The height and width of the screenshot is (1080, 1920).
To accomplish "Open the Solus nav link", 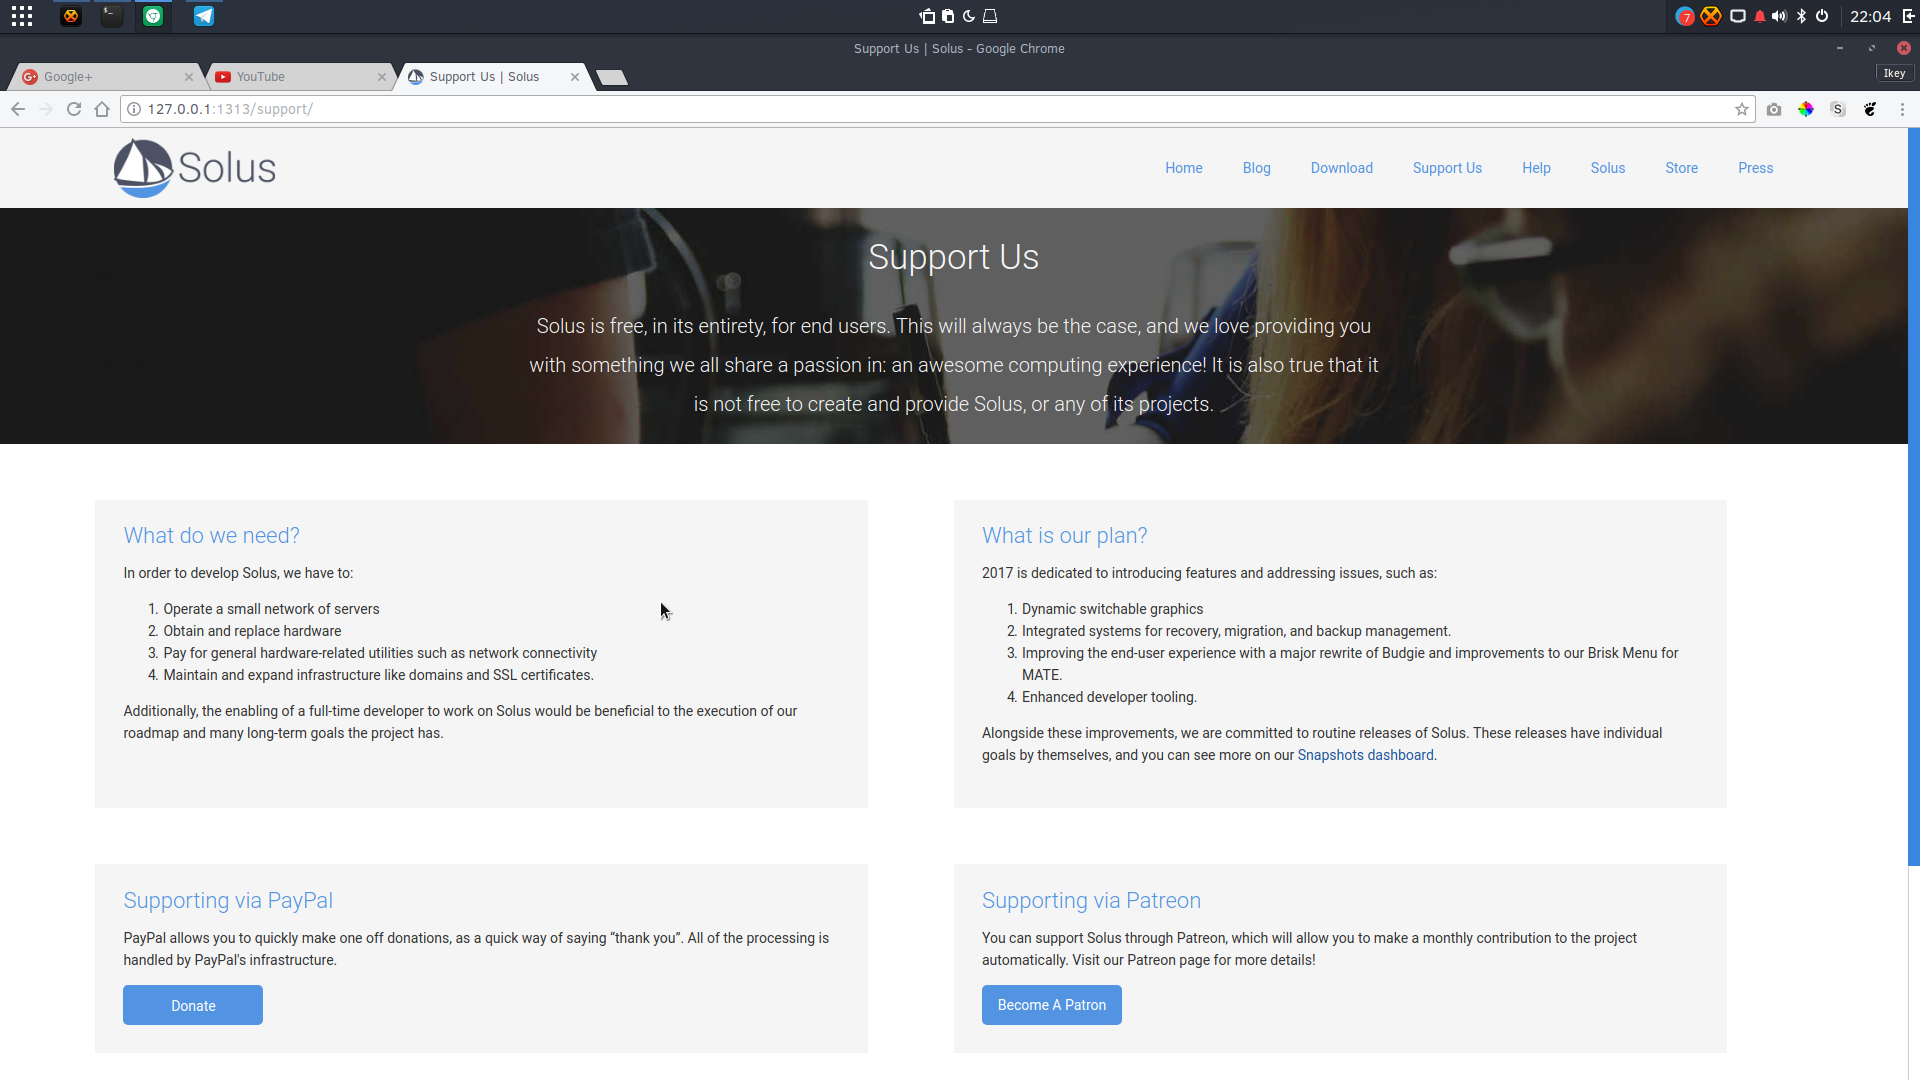I will coord(1607,168).
